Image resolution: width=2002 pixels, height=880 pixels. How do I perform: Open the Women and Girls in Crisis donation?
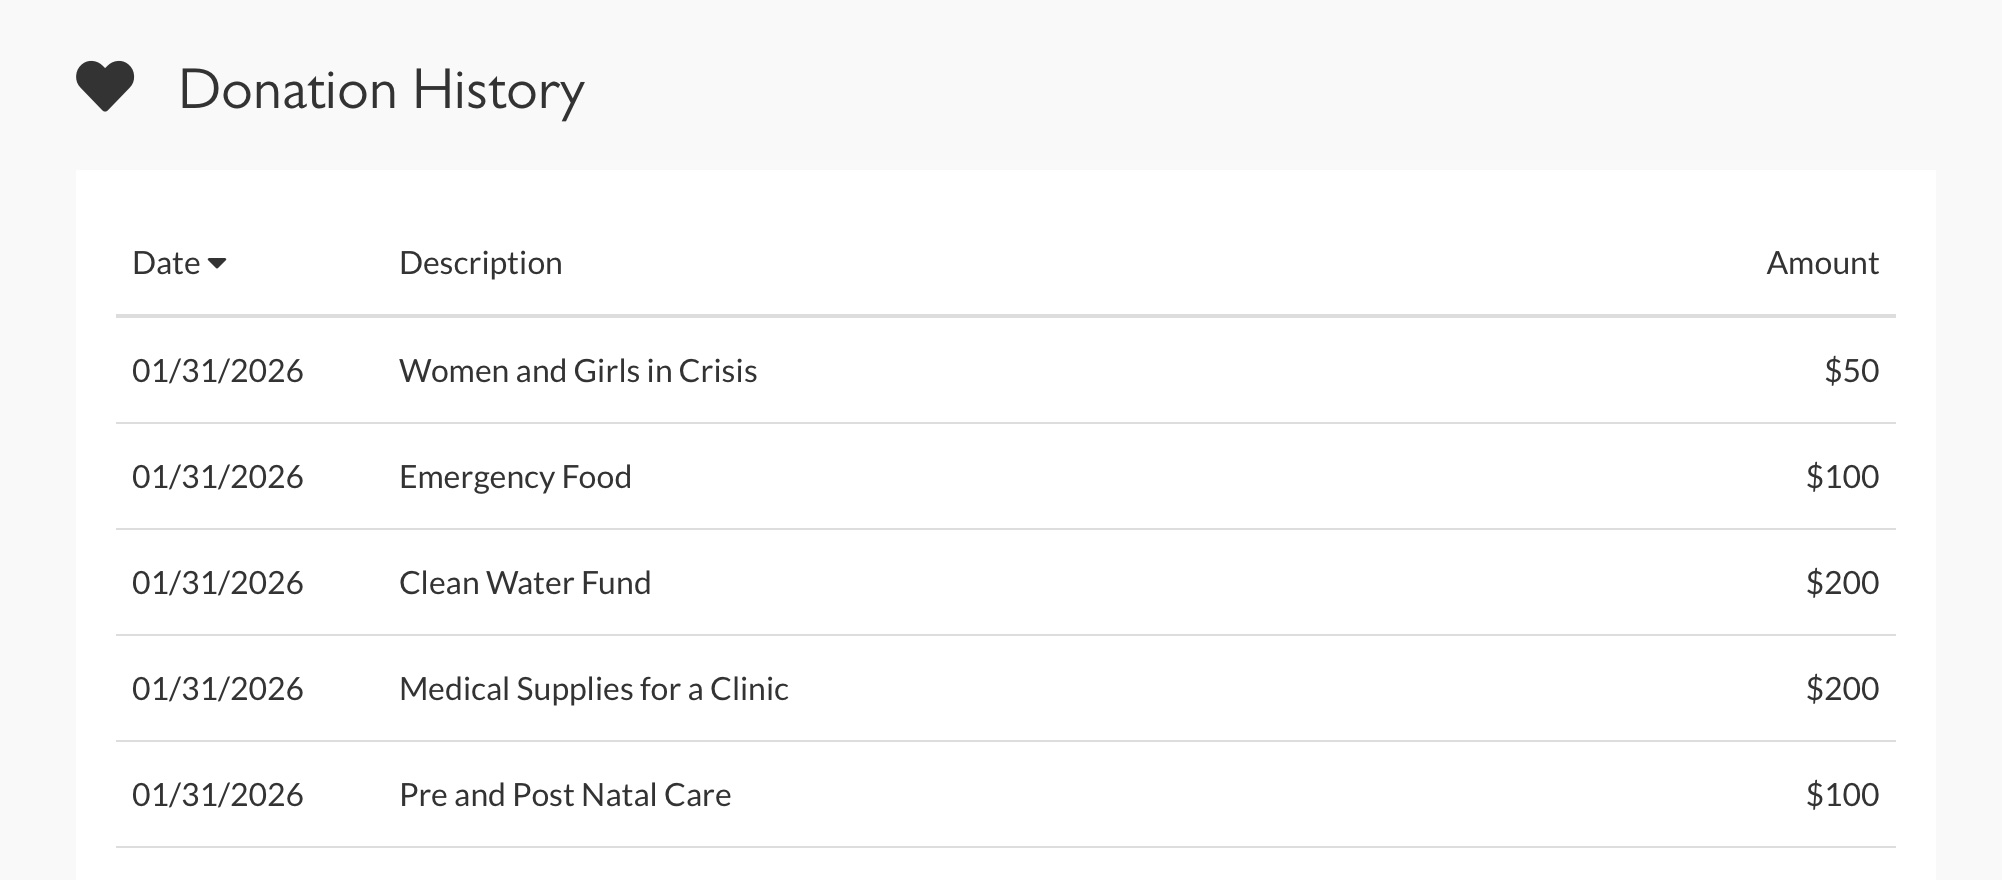(578, 371)
